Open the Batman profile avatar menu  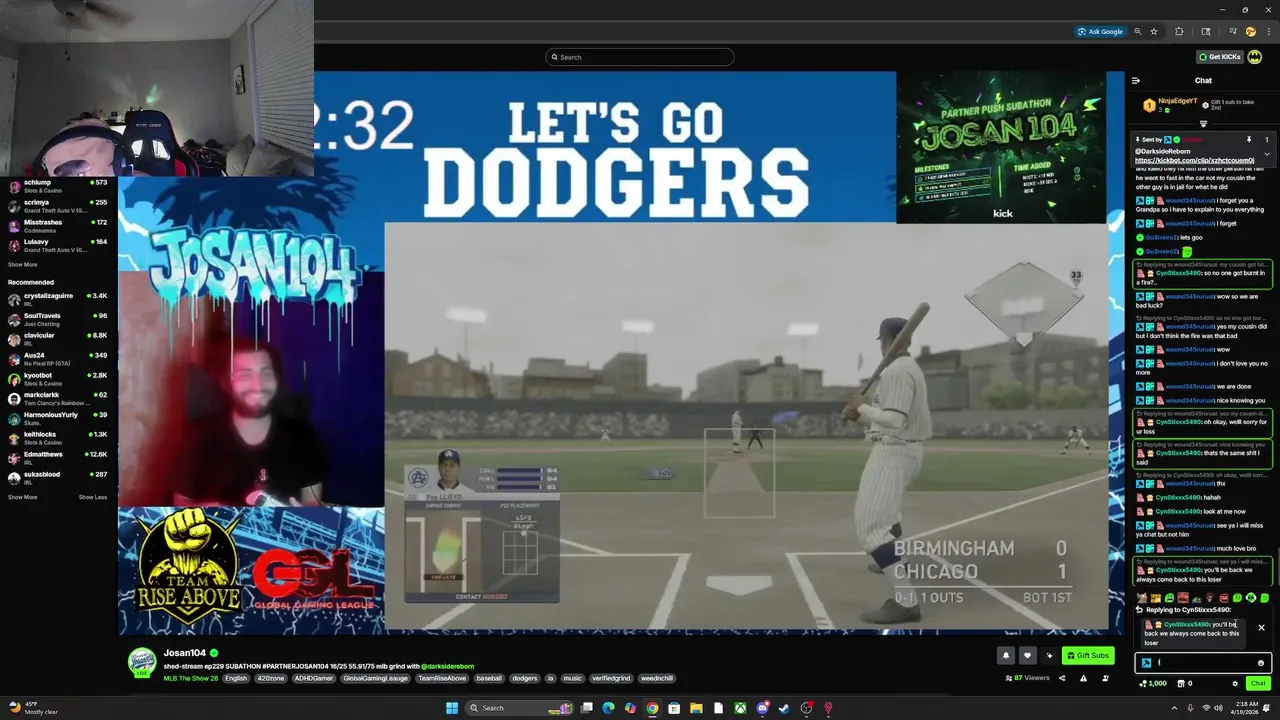[1257, 57]
